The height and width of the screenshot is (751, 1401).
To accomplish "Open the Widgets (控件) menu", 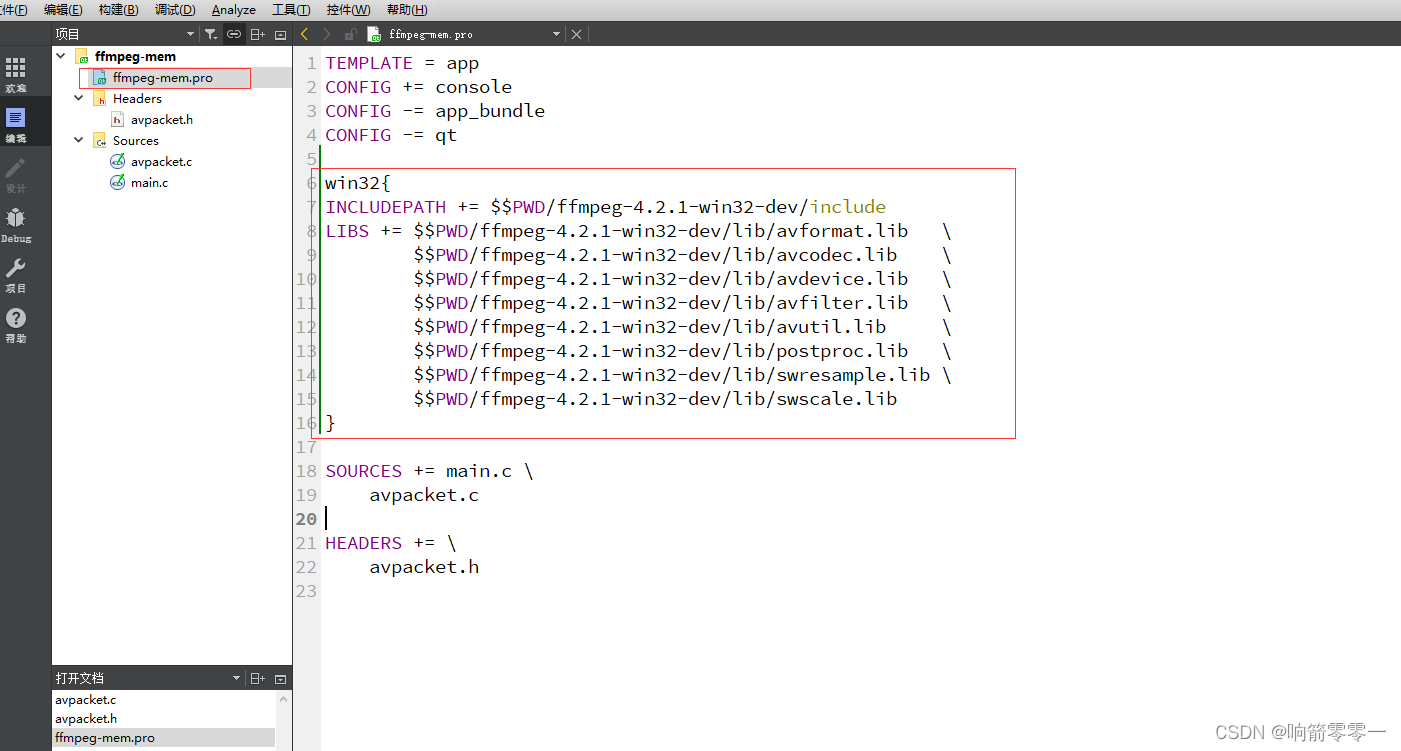I will coord(348,9).
